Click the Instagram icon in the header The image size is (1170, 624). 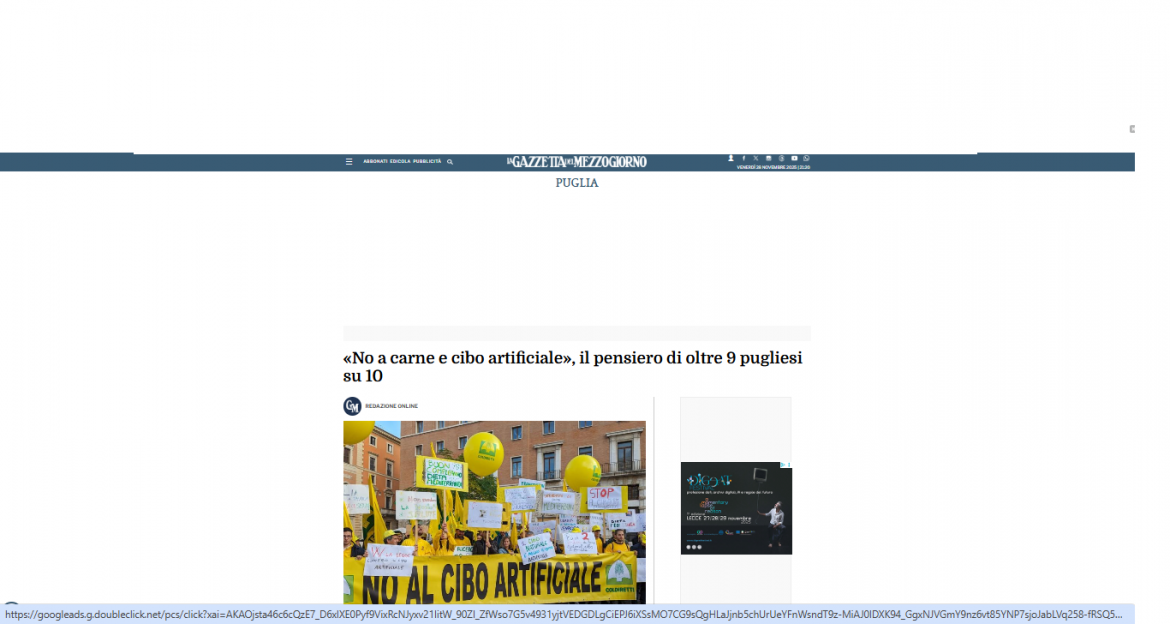[x=781, y=158]
